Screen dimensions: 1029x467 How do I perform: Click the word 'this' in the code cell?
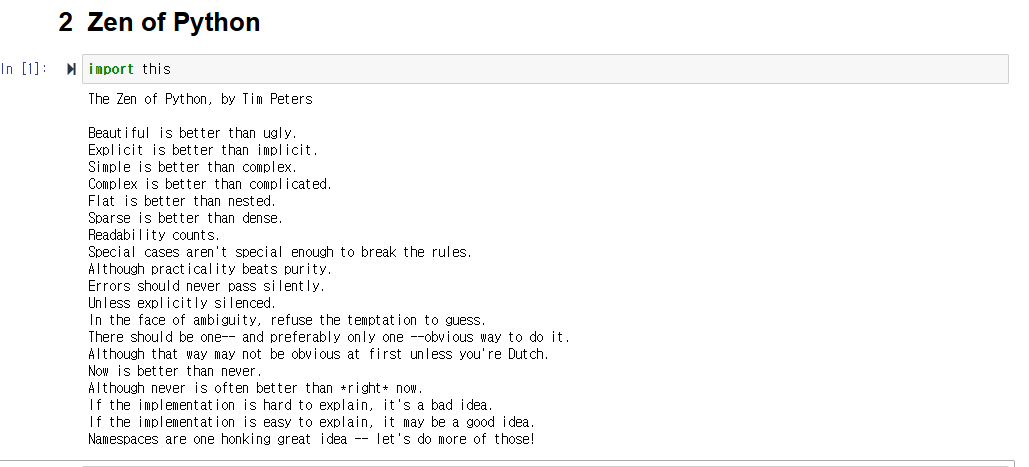(x=156, y=69)
